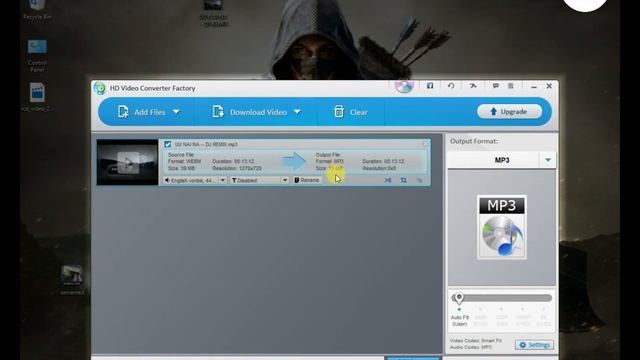Open the video file desktop icon

[x=37, y=98]
